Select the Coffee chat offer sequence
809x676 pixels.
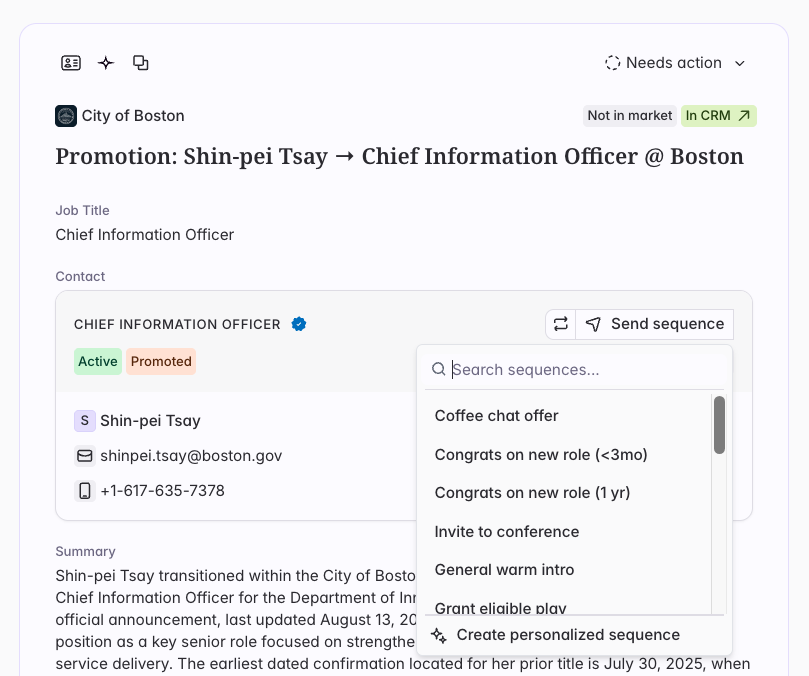pyautogui.click(x=569, y=416)
